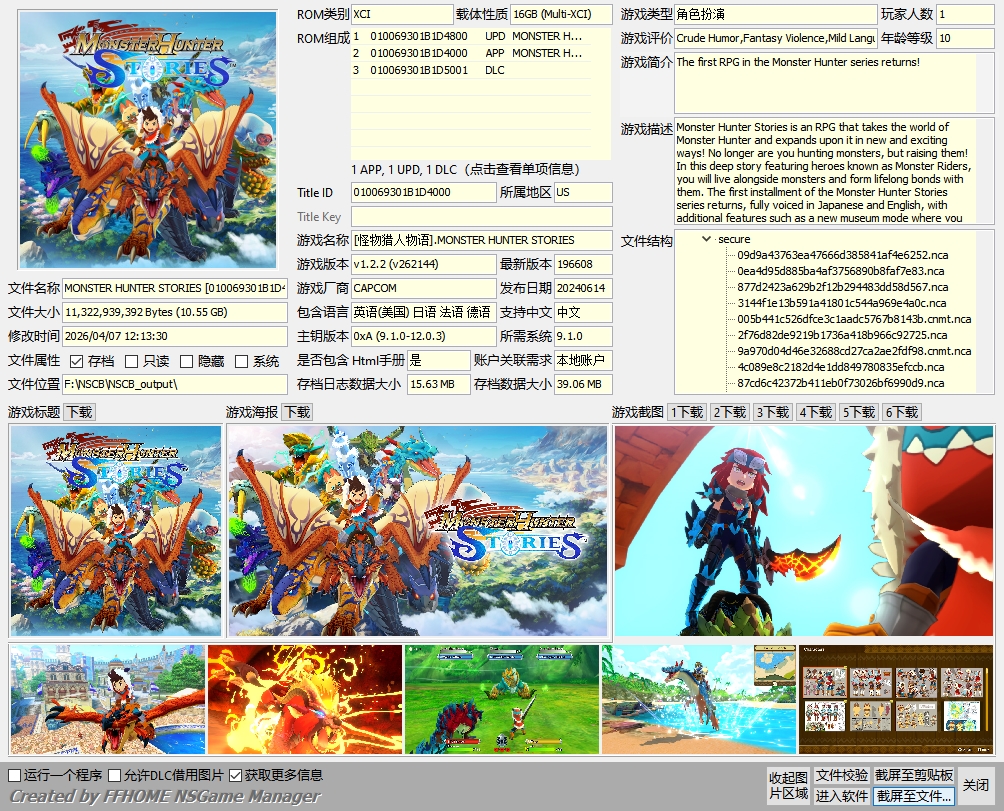
Task: Click the 游戏厂商 CAPCOM field
Action: [423, 288]
